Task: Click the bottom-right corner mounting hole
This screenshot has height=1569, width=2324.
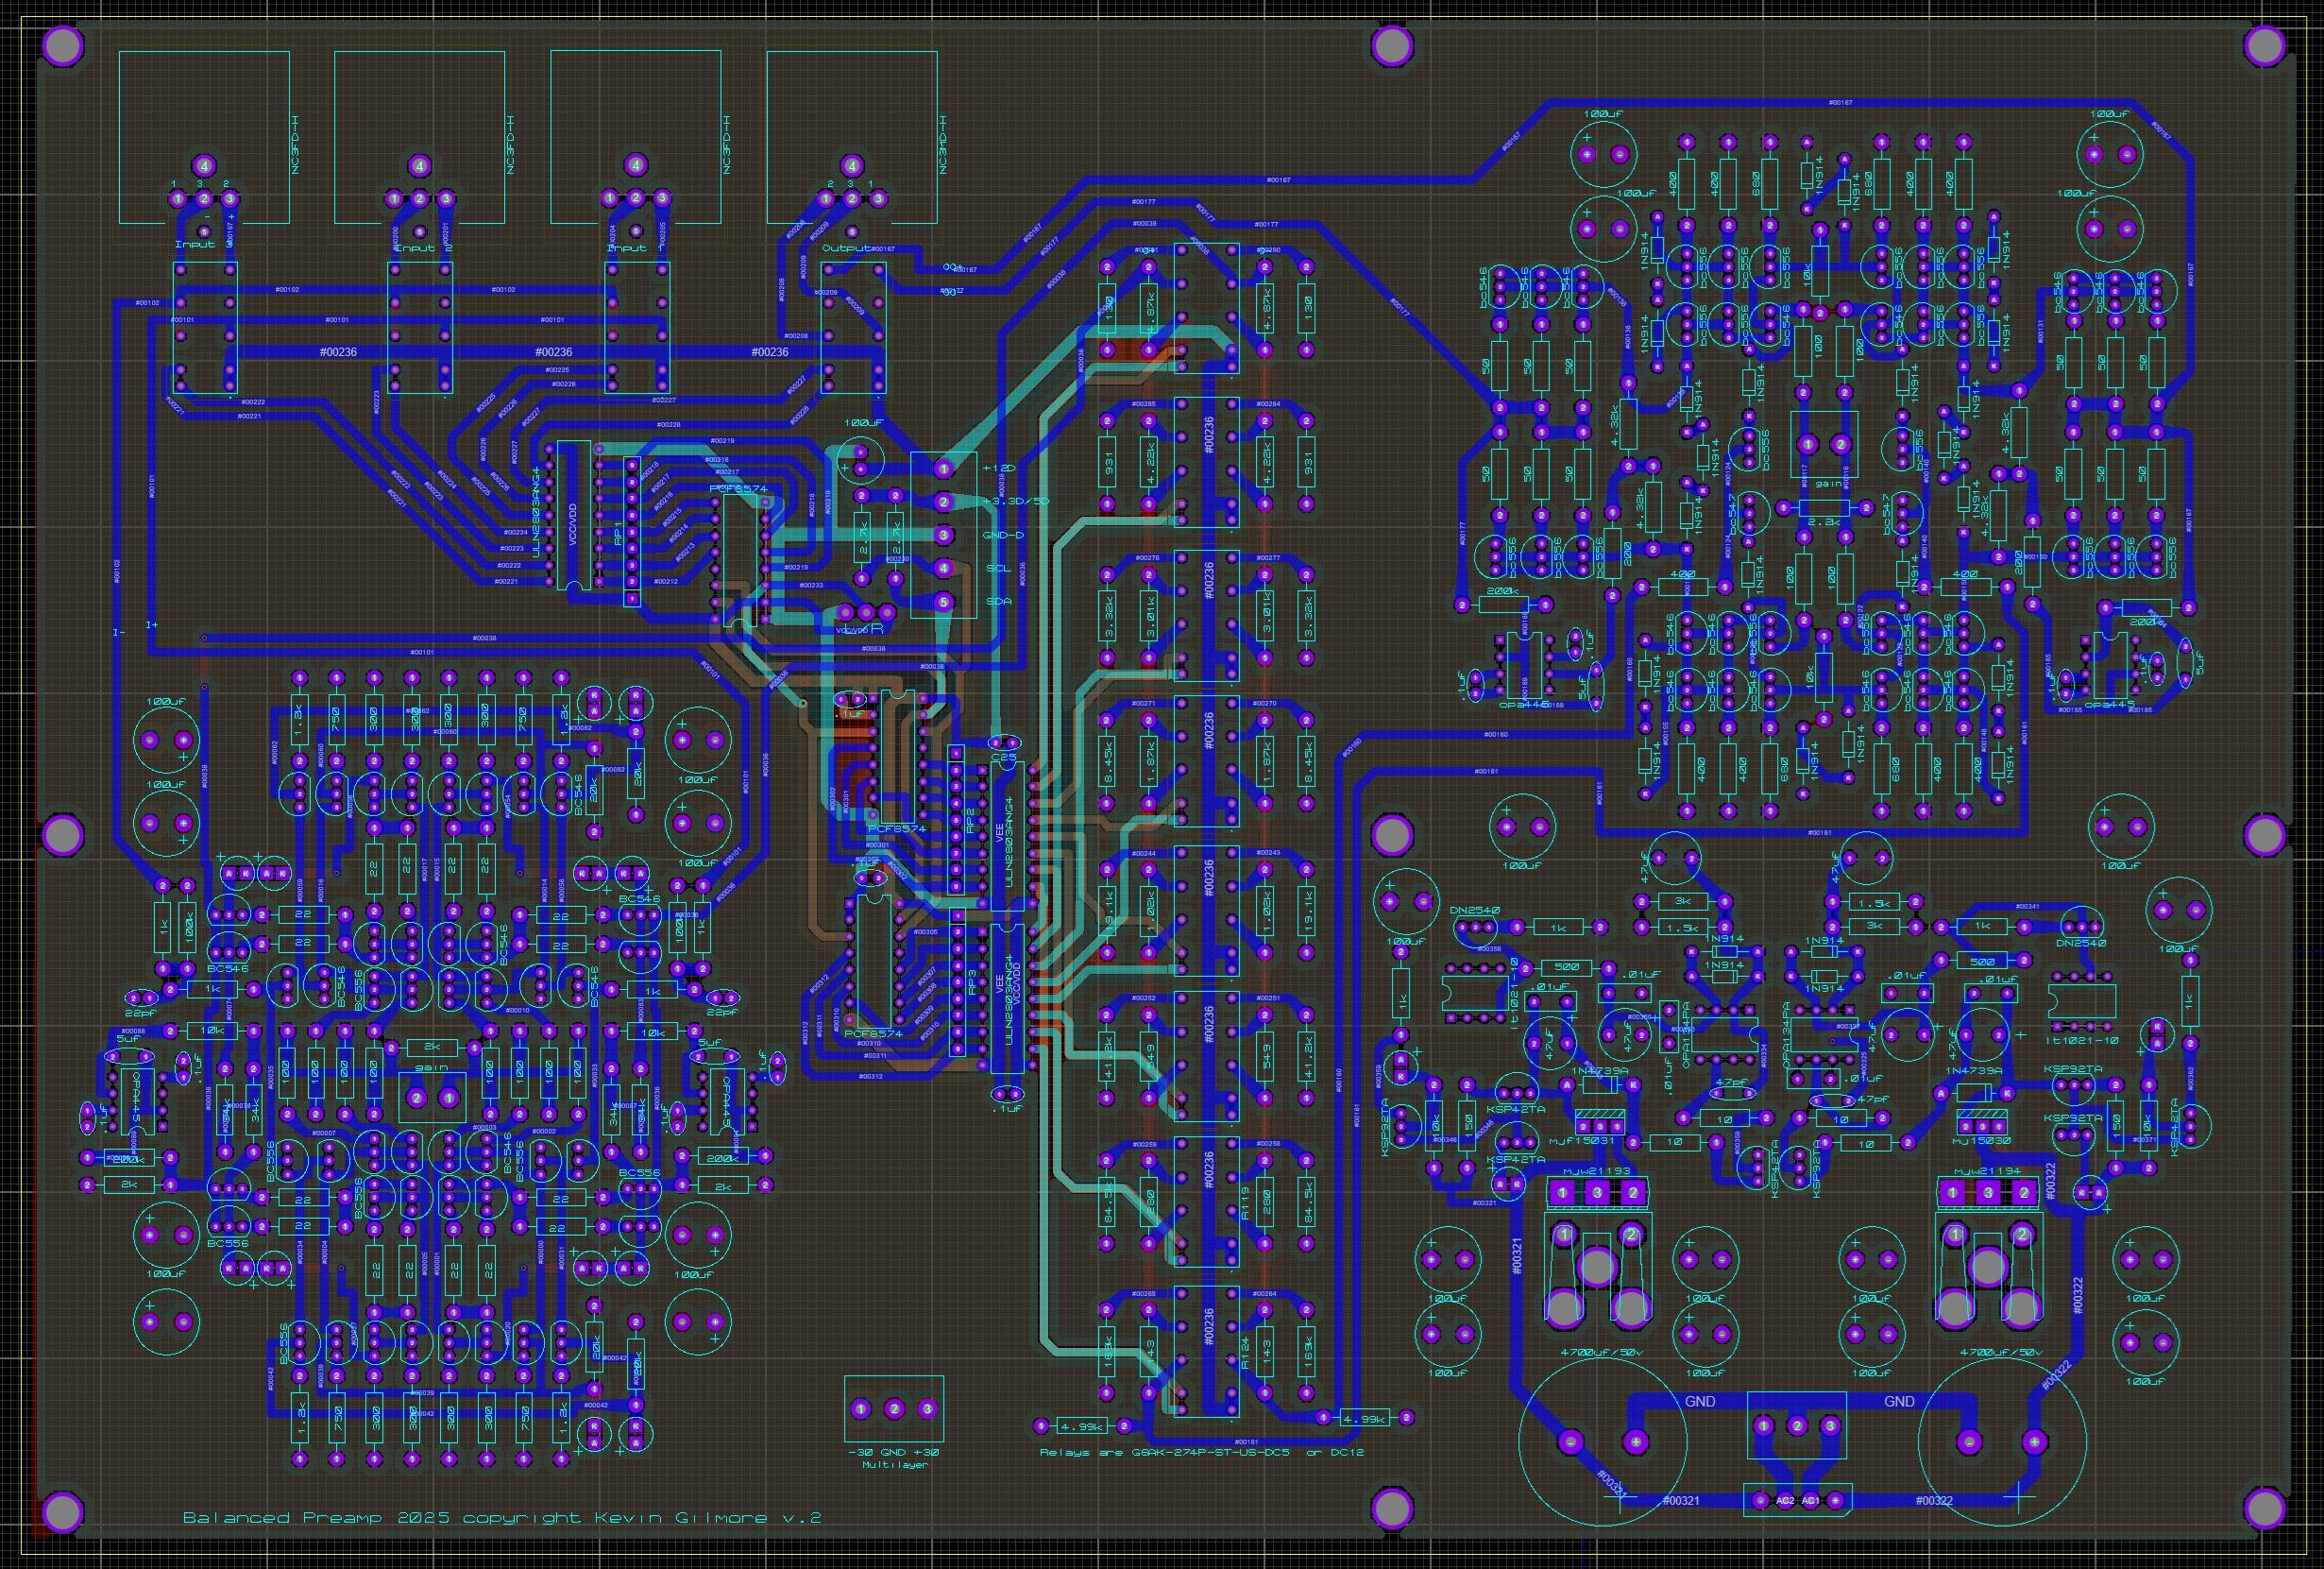Action: click(x=2264, y=1508)
